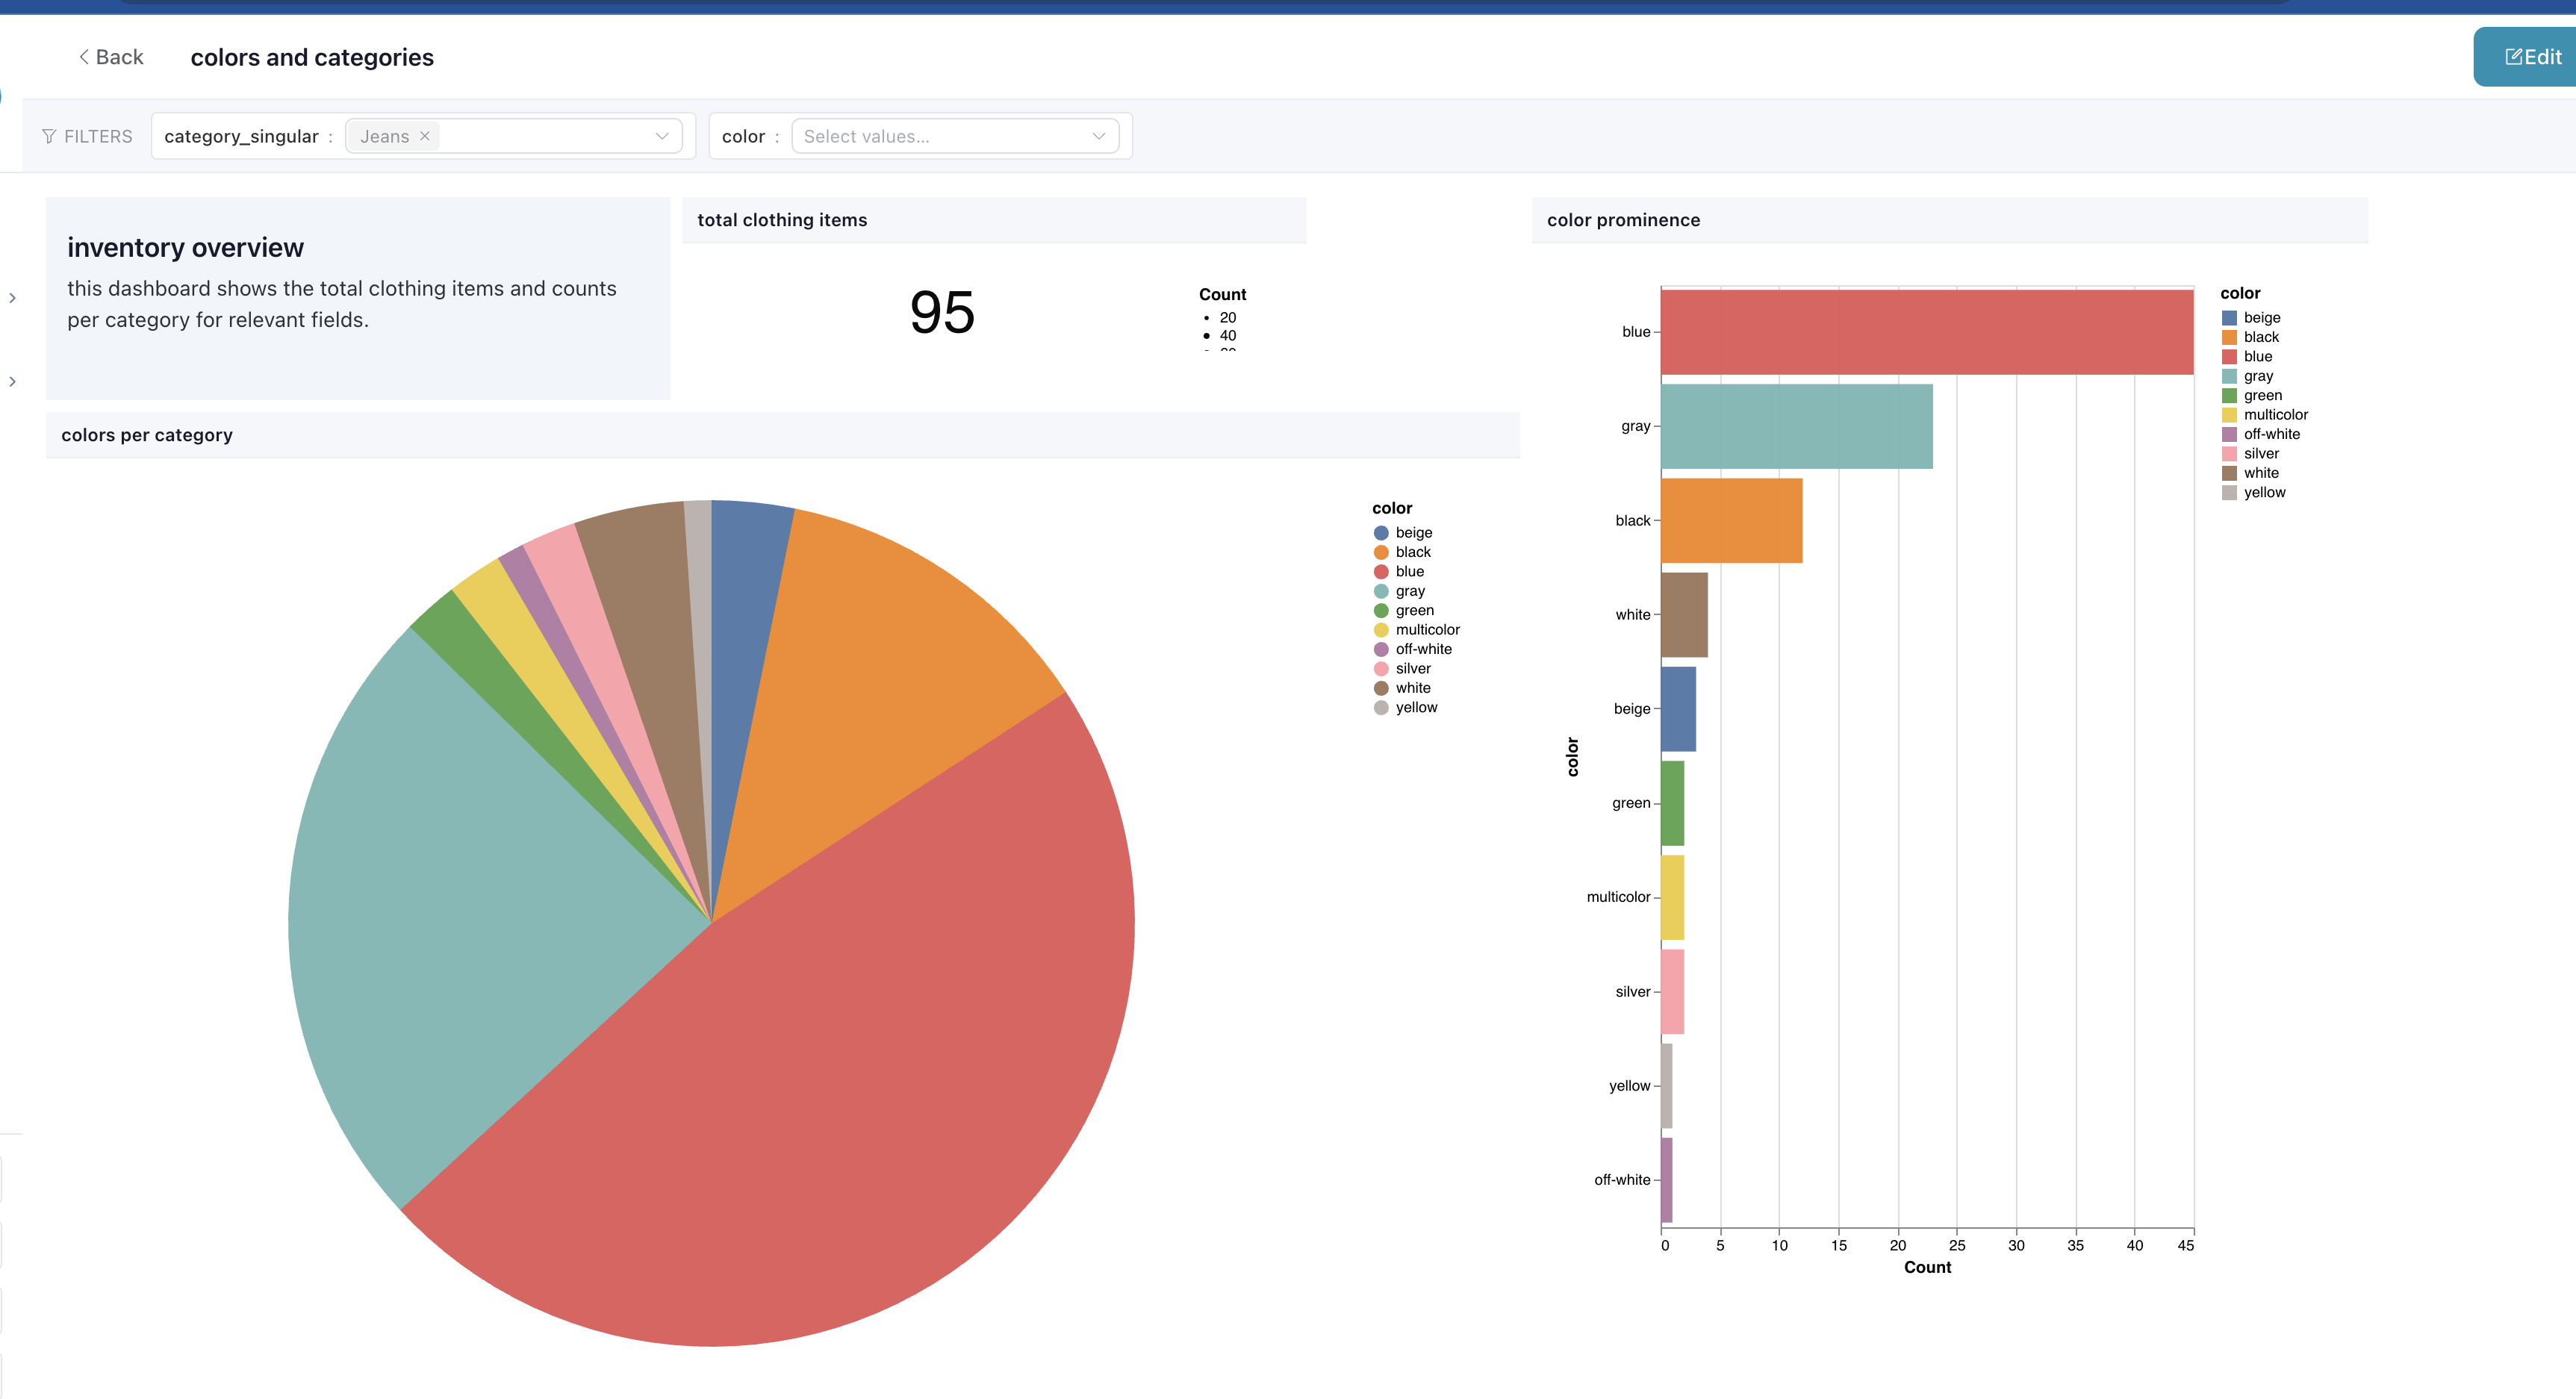Click the off-white bar in color prominence
This screenshot has width=2576, height=1399.
[1667, 1180]
